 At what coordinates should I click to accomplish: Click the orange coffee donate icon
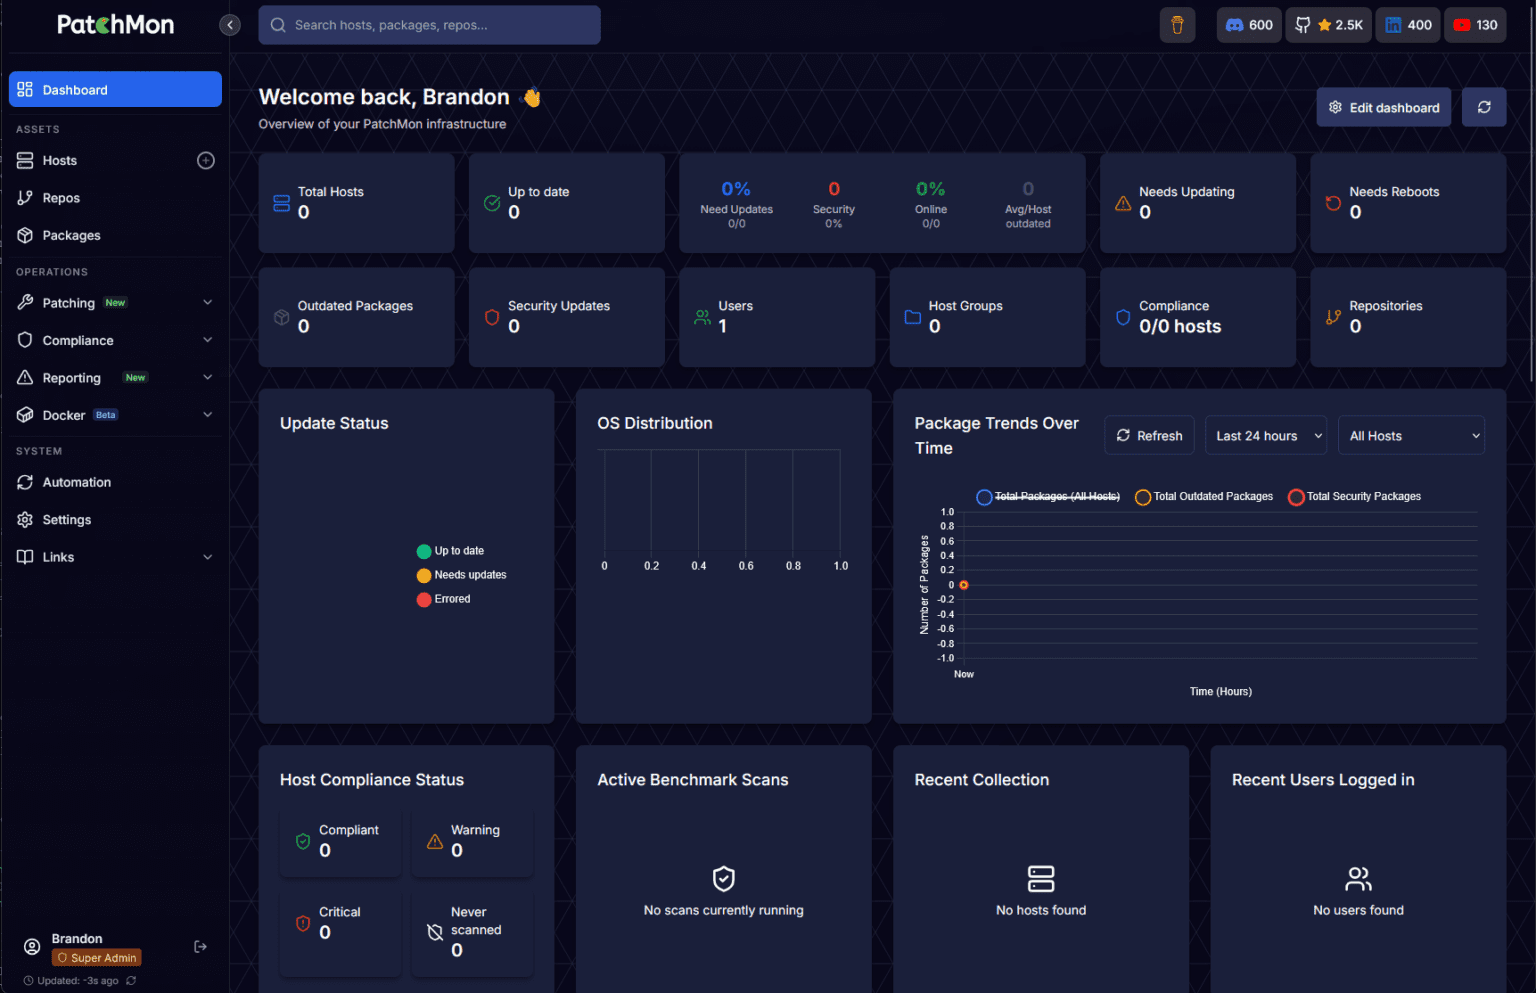[1177, 25]
